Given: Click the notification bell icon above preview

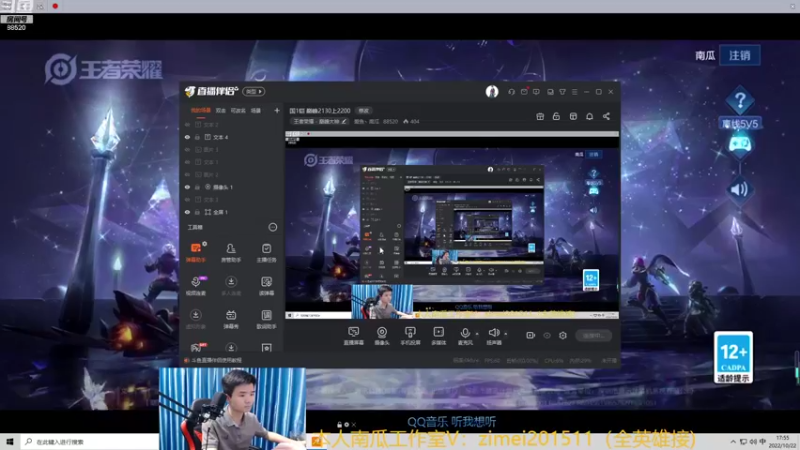Looking at the screenshot, I should 589,116.
